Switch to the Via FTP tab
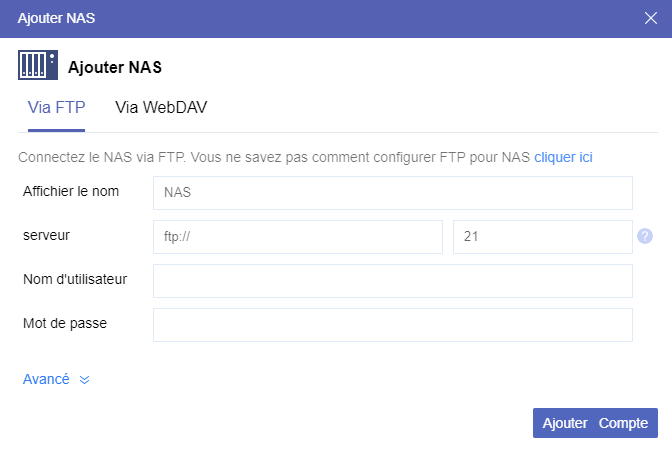This screenshot has height=463, width=672. pos(56,107)
